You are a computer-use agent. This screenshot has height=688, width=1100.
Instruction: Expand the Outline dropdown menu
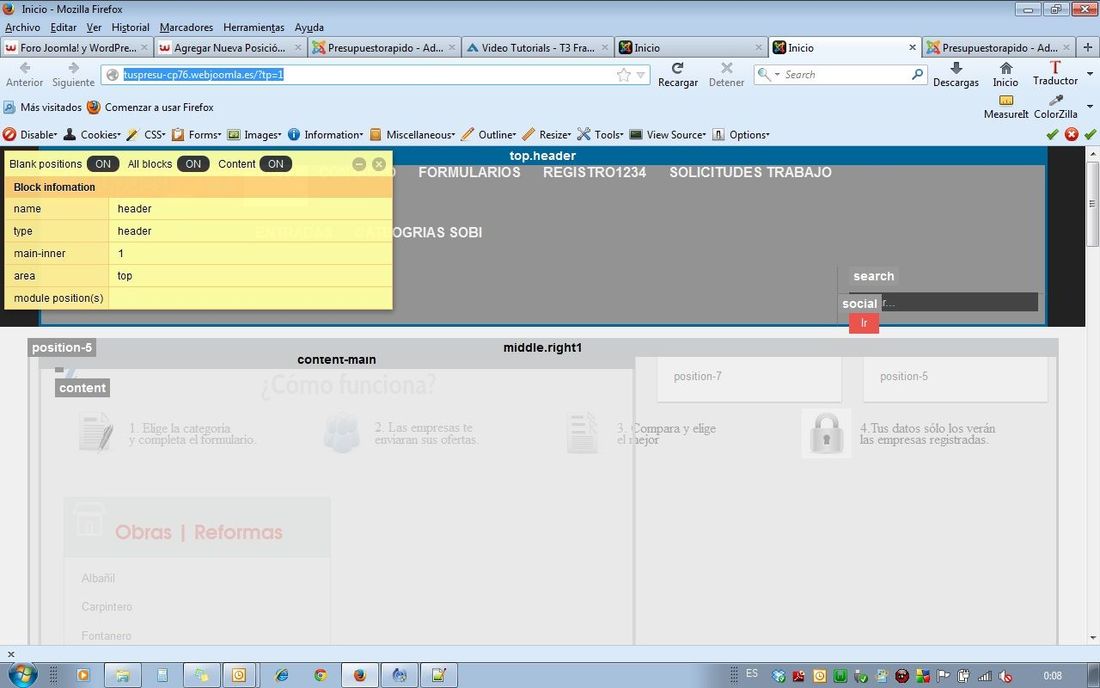[489, 135]
